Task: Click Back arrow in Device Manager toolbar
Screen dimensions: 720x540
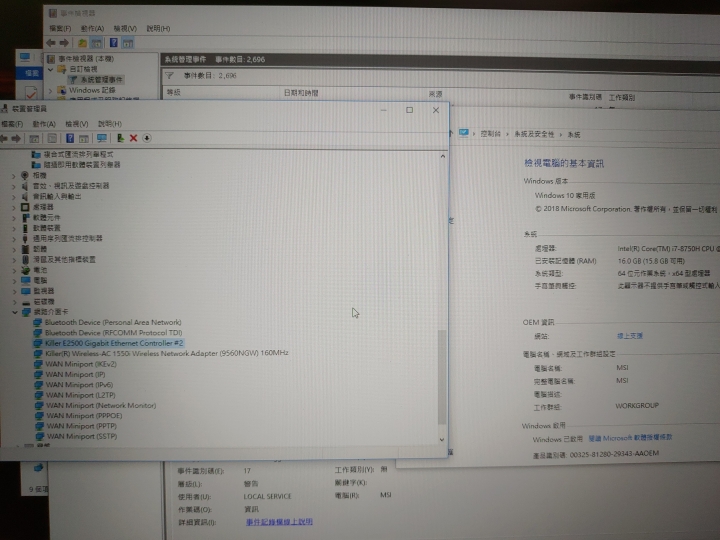Action: click(4, 138)
